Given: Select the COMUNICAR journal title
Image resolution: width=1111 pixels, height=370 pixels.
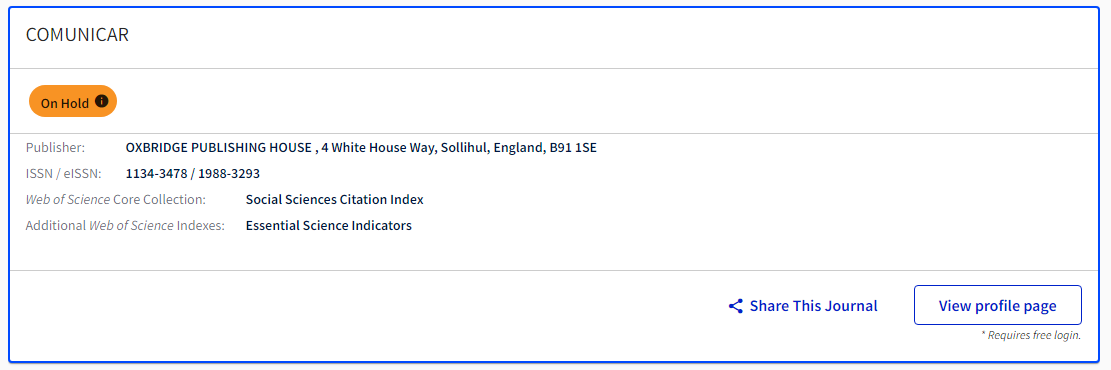Looking at the screenshot, I should pos(77,35).
